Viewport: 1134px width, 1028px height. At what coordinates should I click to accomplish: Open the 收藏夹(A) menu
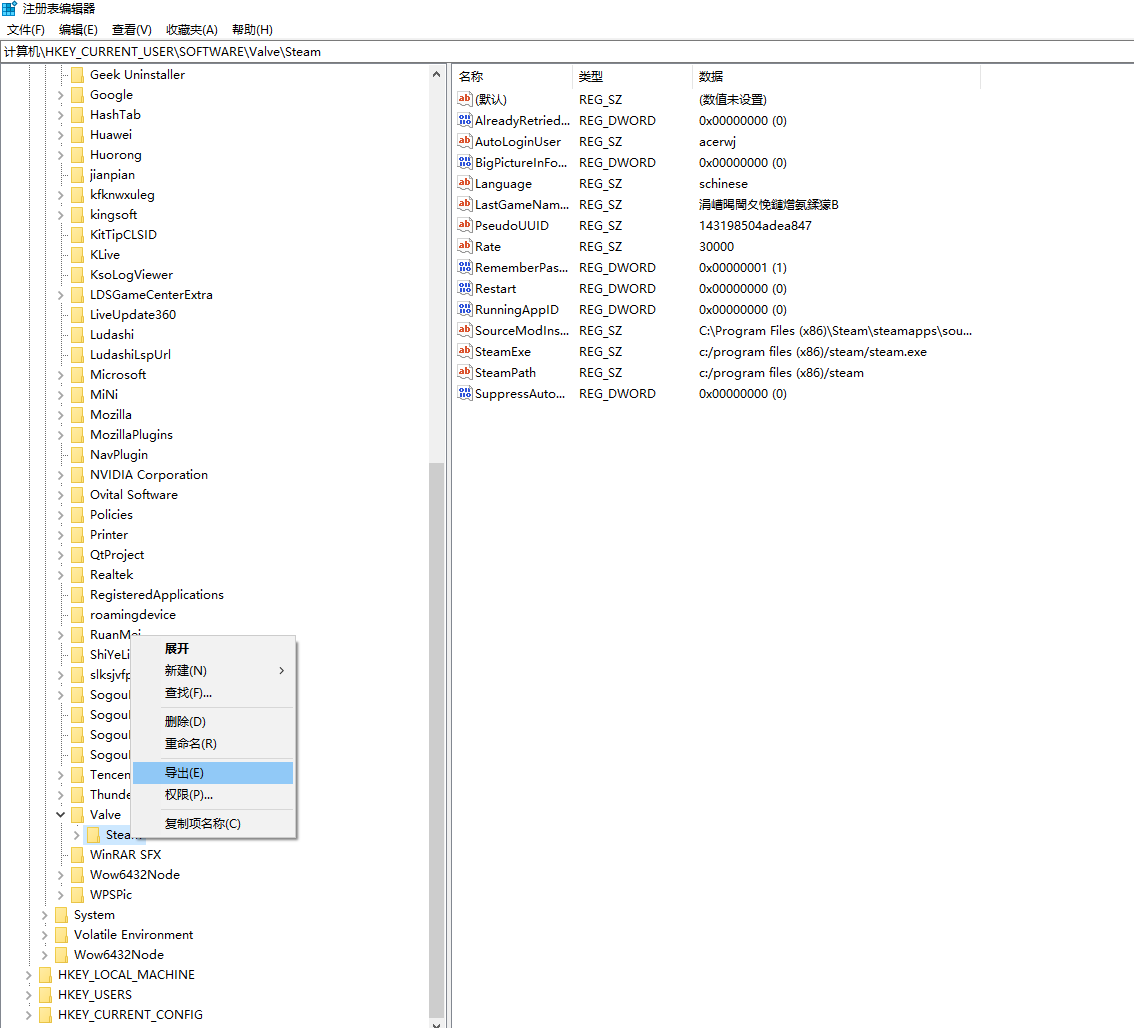tap(192, 30)
